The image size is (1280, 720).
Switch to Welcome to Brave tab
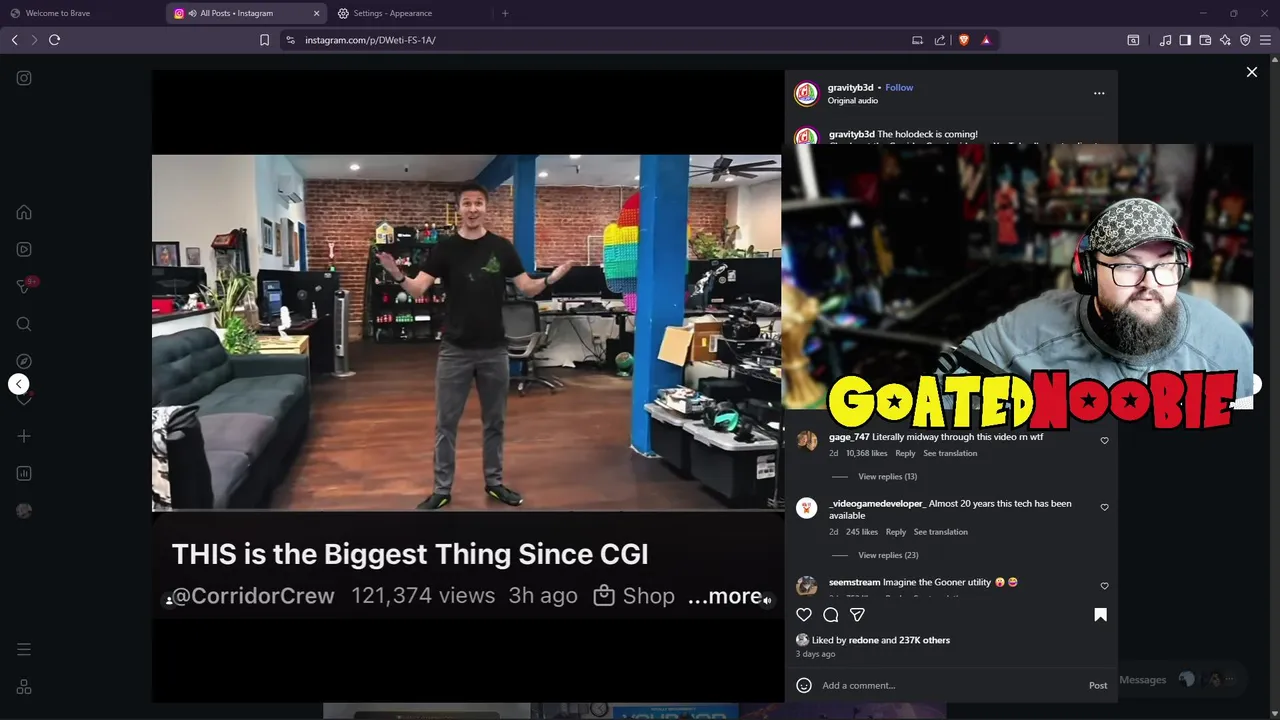tap(80, 13)
